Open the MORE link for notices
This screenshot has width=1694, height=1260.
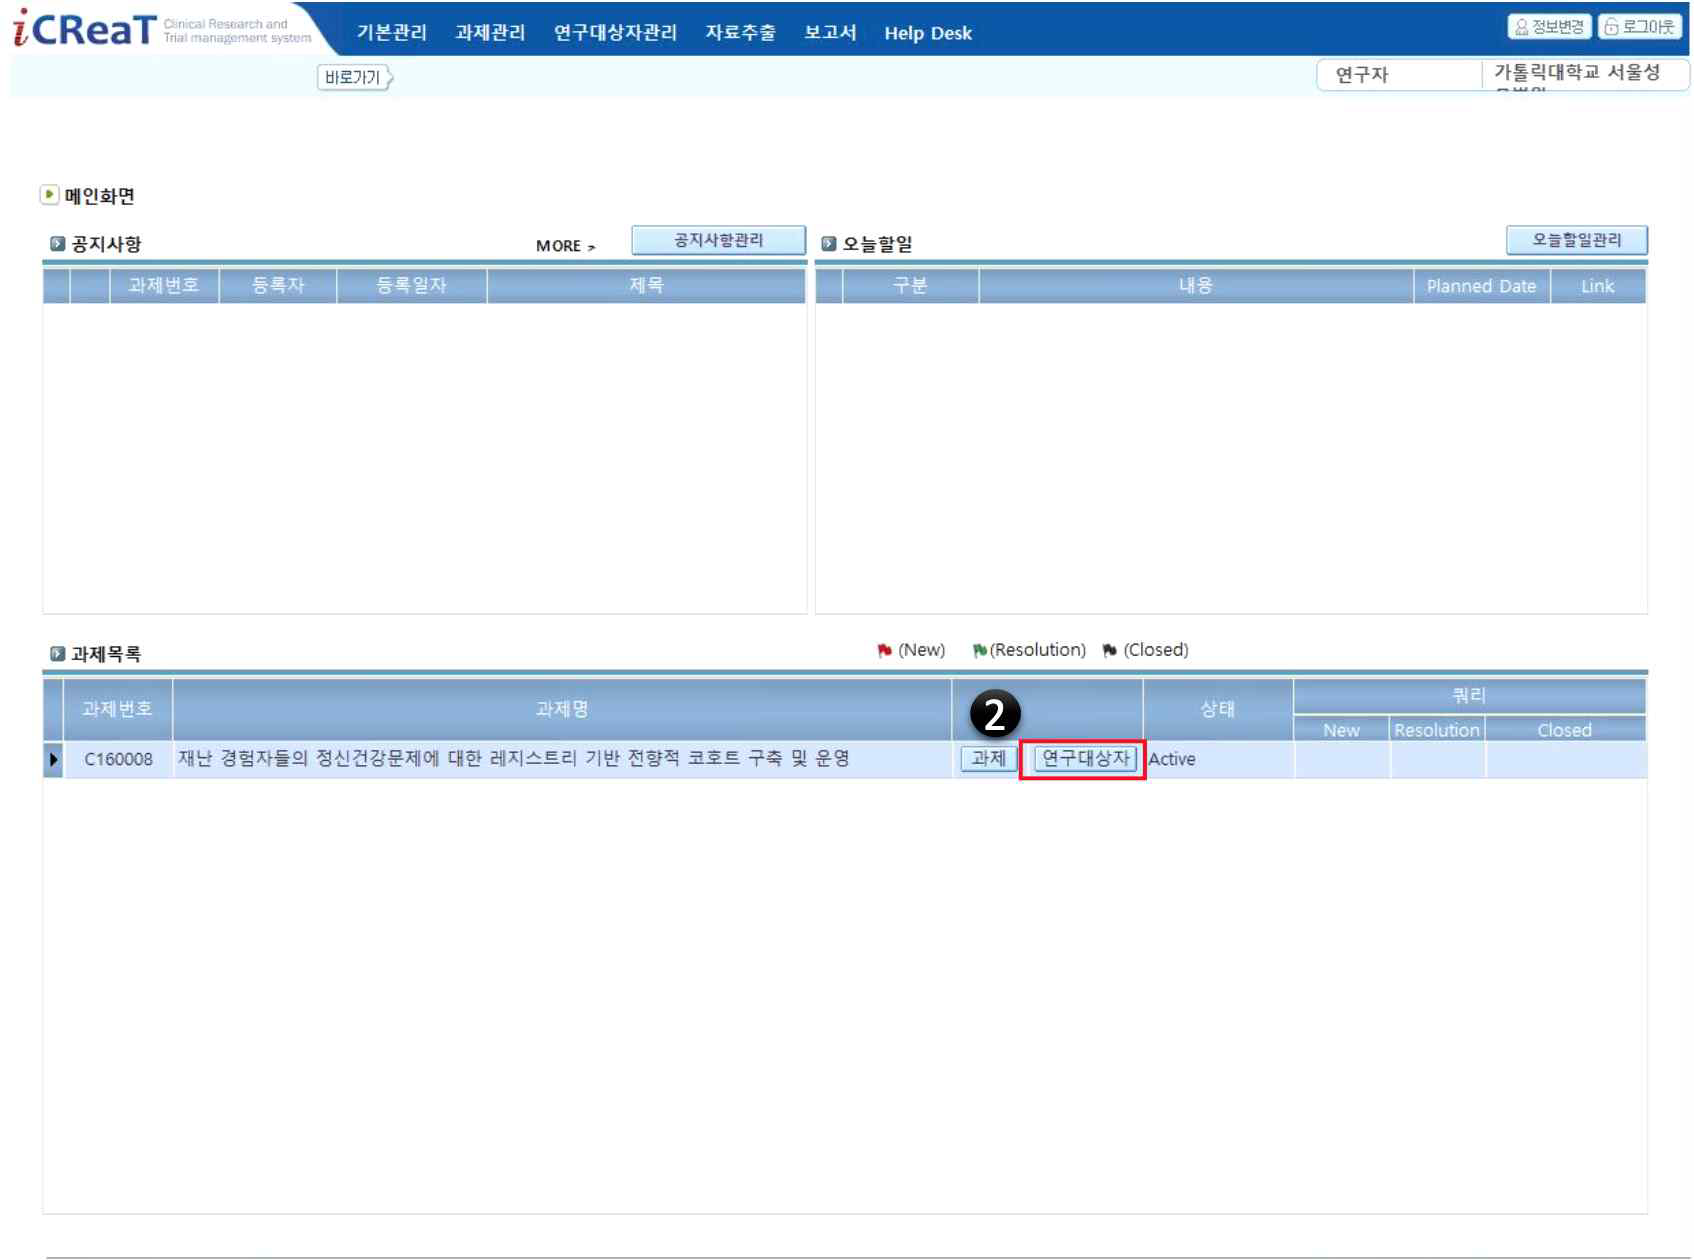pyautogui.click(x=565, y=246)
